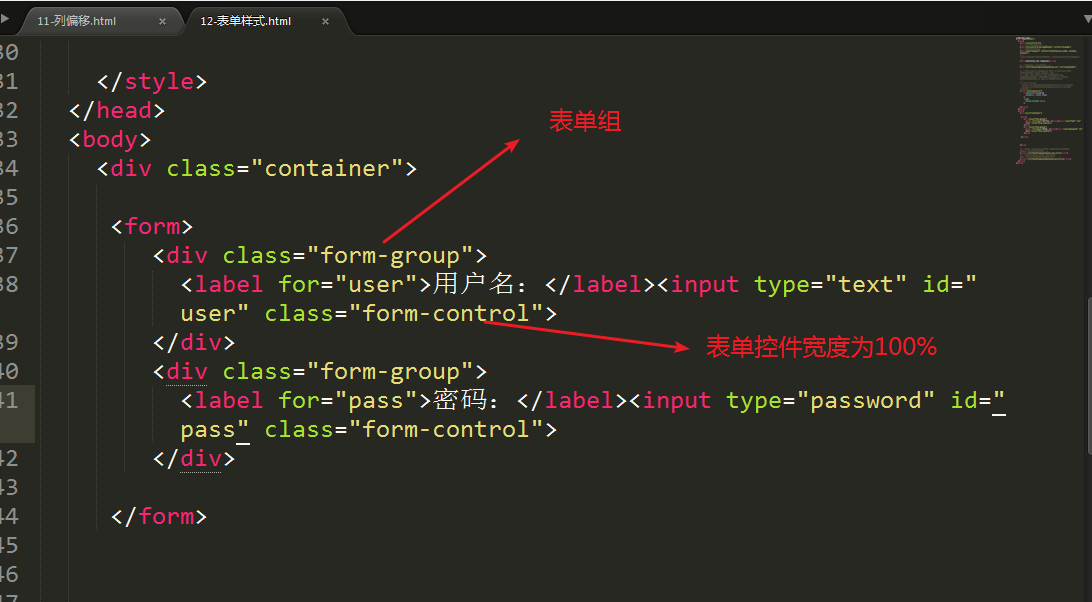The height and width of the screenshot is (602, 1092).
Task: Click the red 表单组 annotation
Action: [x=585, y=121]
